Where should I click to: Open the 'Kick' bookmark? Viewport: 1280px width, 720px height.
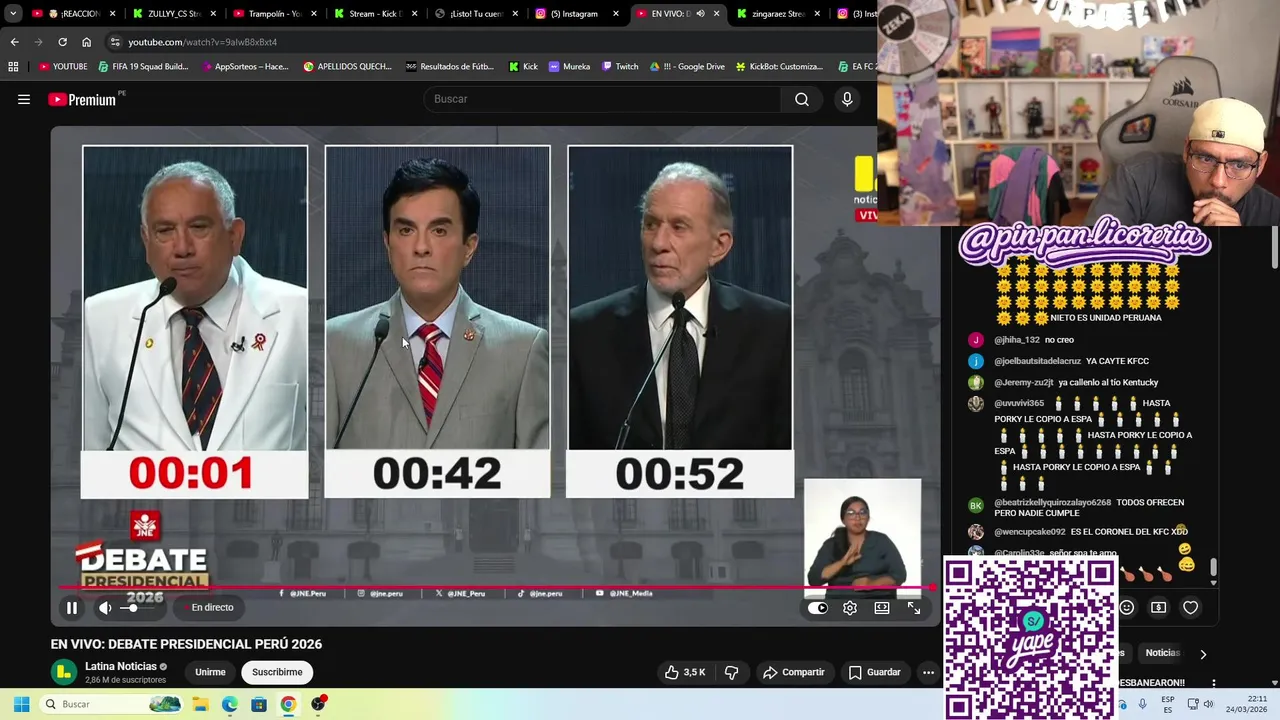(523, 67)
